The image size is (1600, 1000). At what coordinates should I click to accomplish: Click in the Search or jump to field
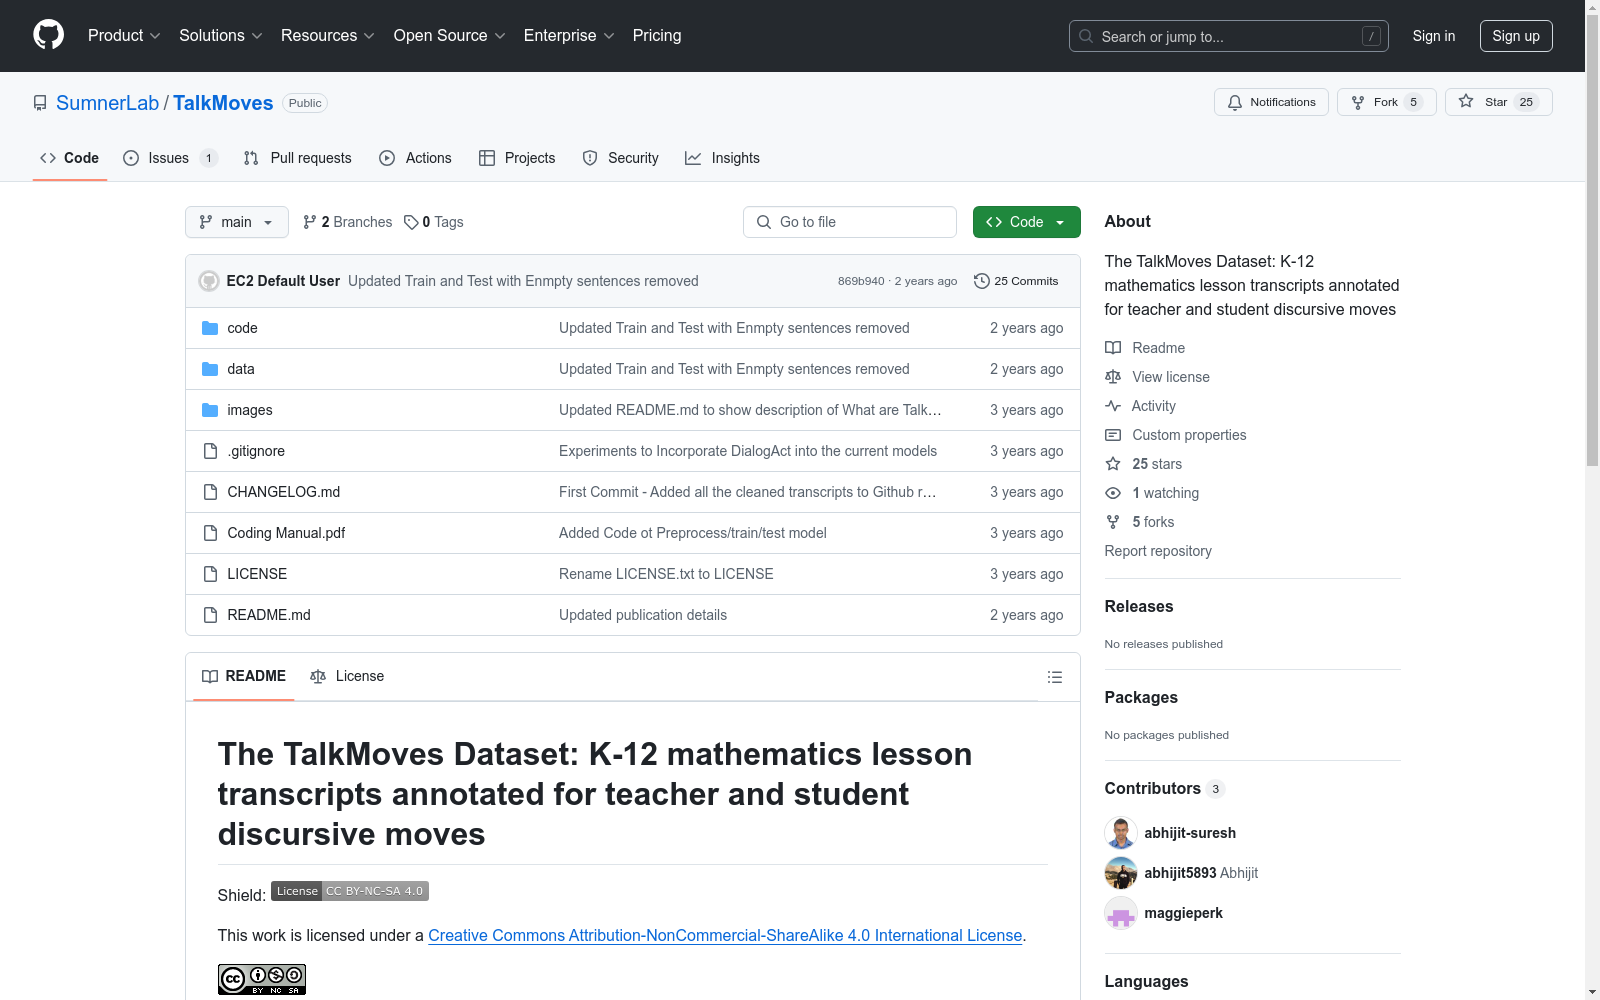point(1228,36)
